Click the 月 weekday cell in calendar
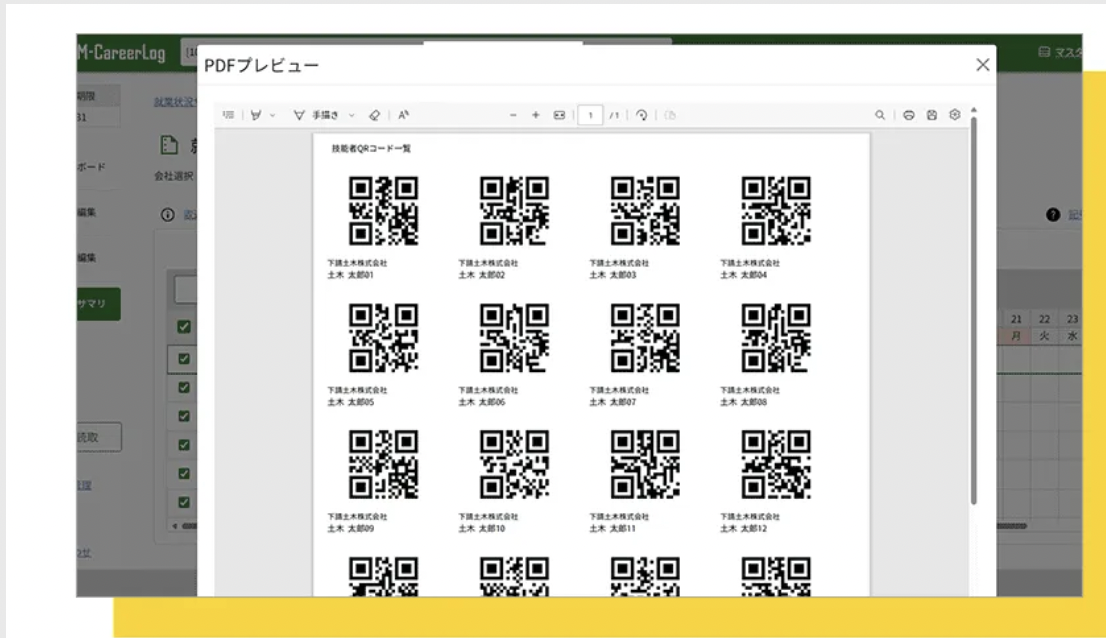1106x638 pixels. tap(1016, 336)
